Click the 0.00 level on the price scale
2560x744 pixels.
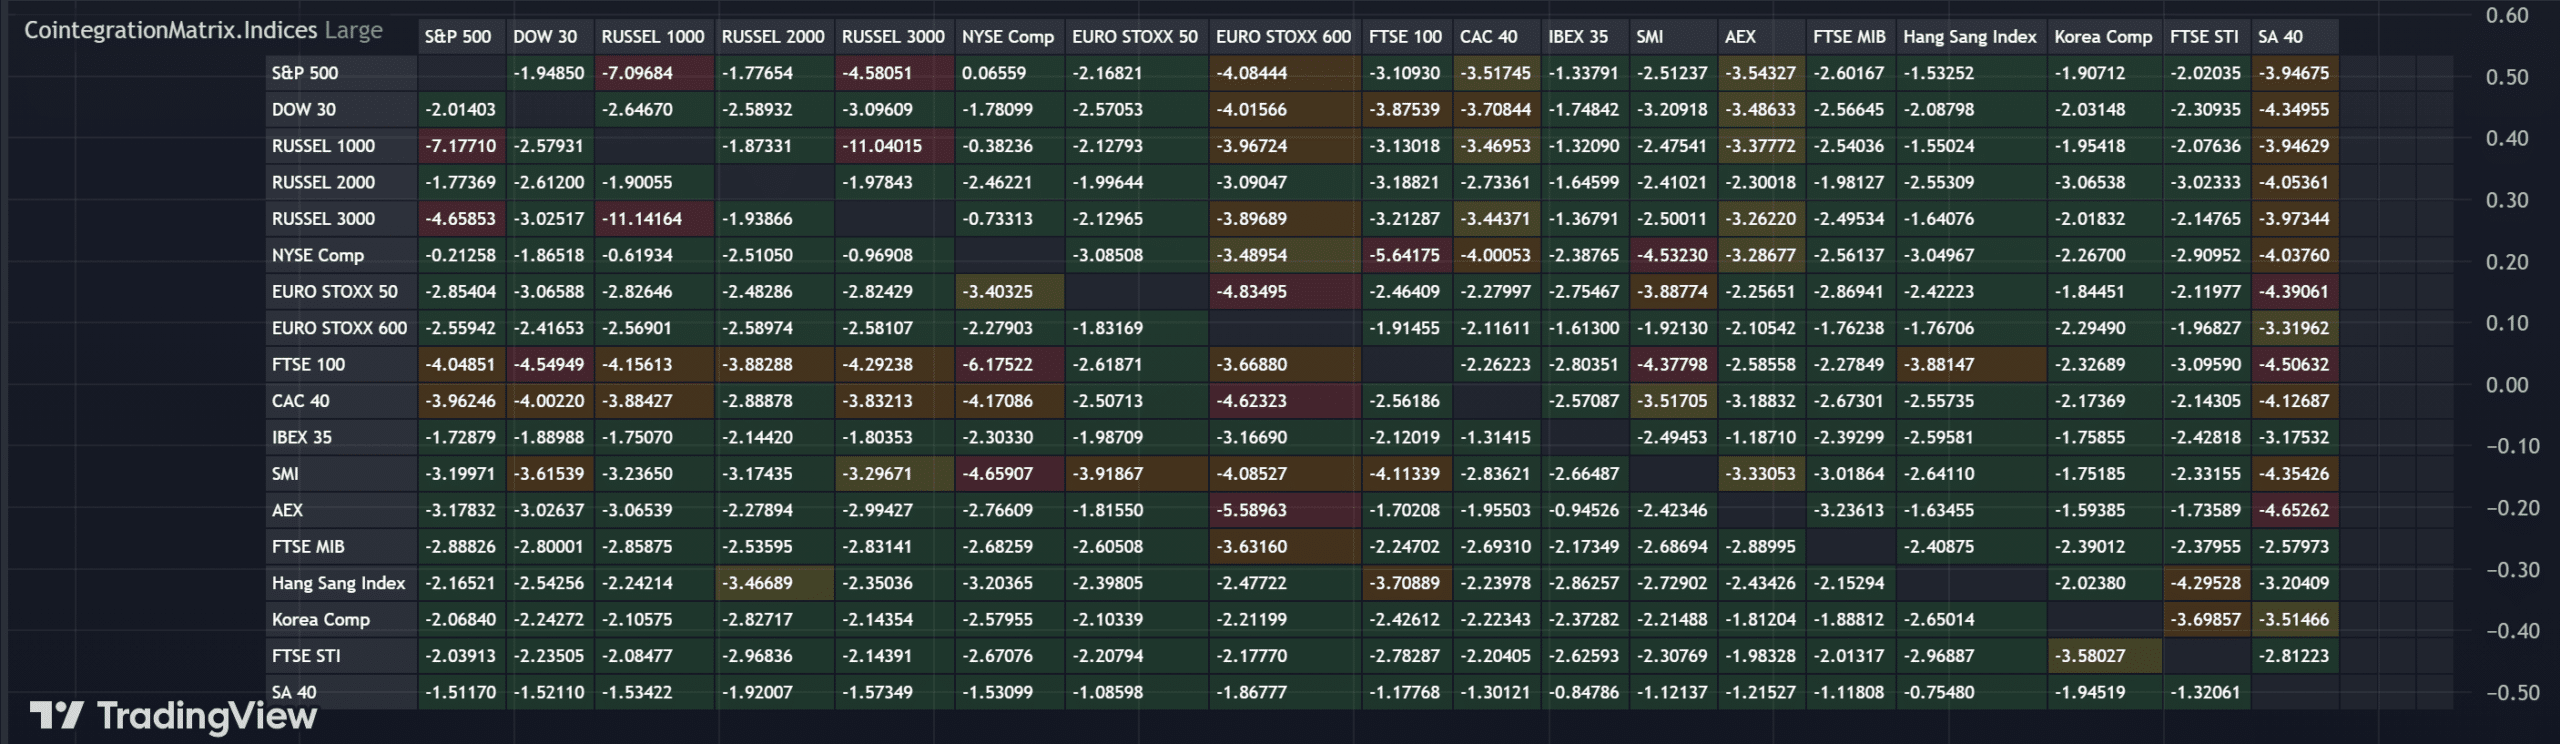[x=2507, y=386]
